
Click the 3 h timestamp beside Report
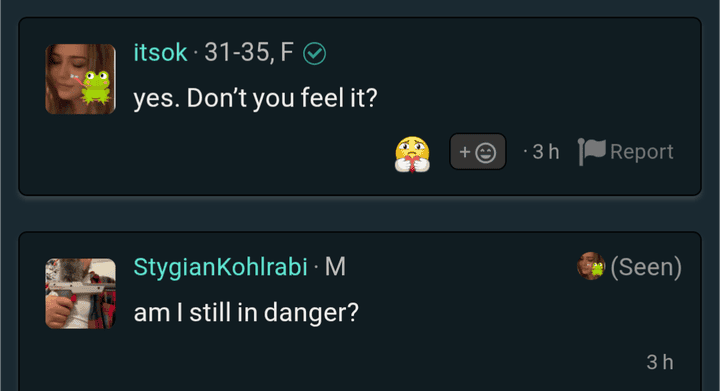click(546, 152)
